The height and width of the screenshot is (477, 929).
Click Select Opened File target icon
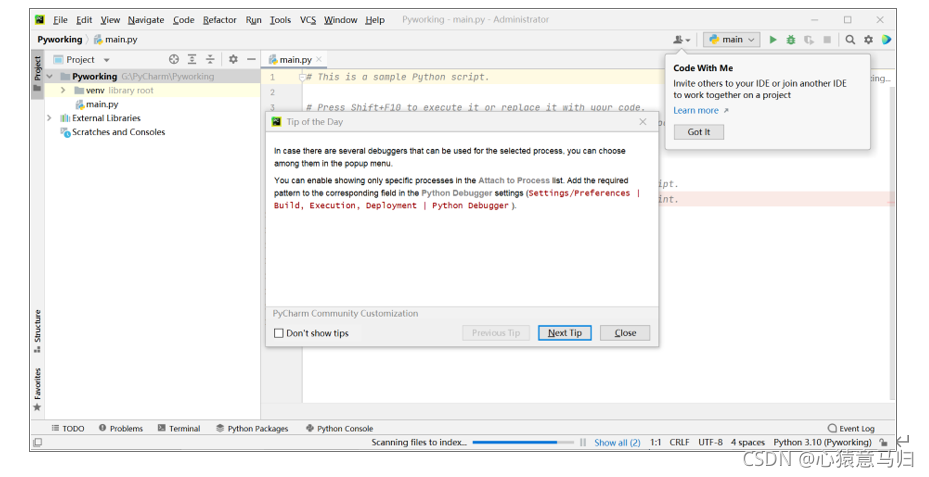click(174, 59)
